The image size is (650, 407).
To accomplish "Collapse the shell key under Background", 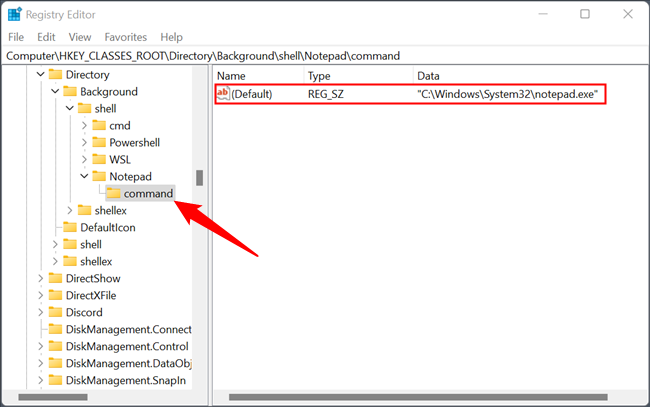I will click(x=69, y=109).
